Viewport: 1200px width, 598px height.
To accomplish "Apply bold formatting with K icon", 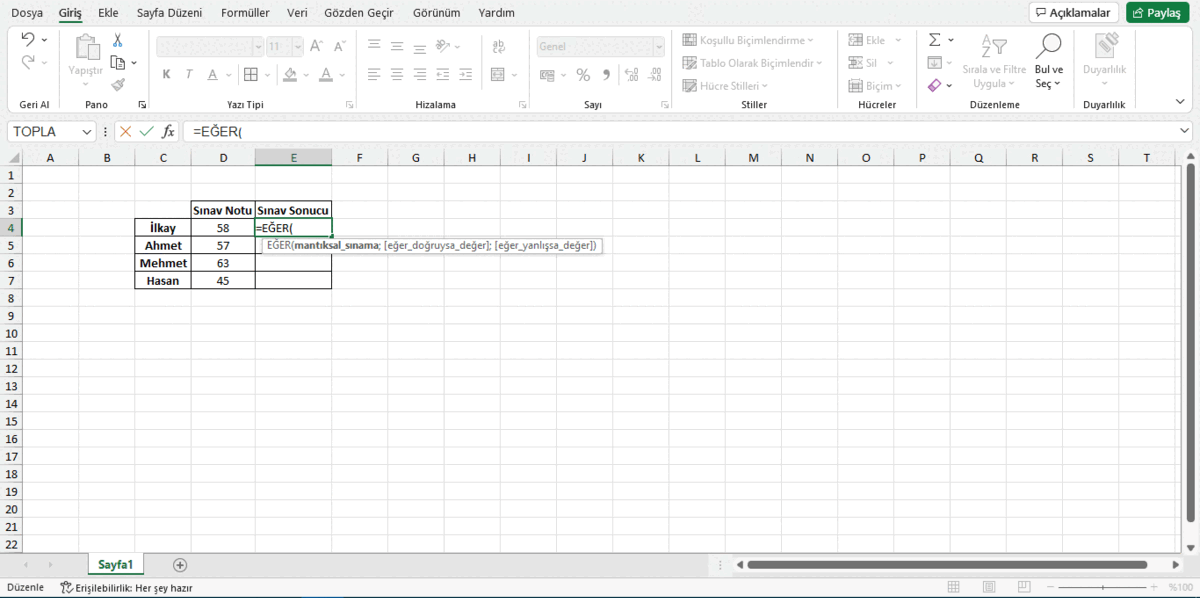I will [x=167, y=74].
